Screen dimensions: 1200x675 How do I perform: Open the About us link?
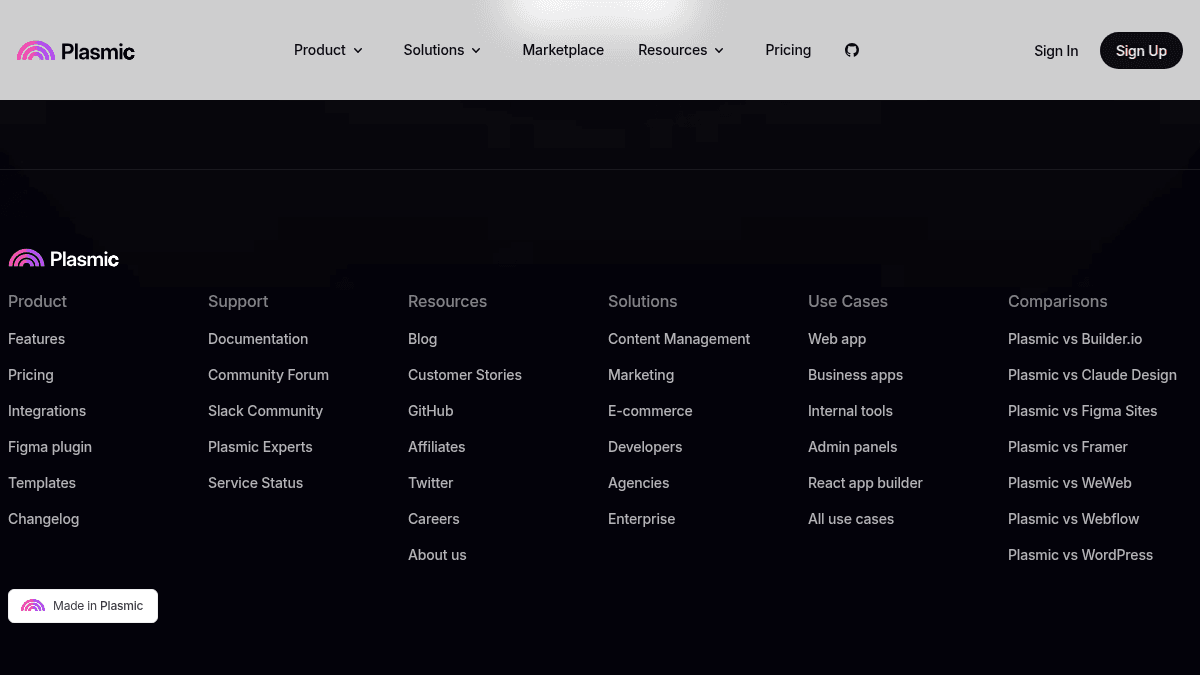(437, 555)
